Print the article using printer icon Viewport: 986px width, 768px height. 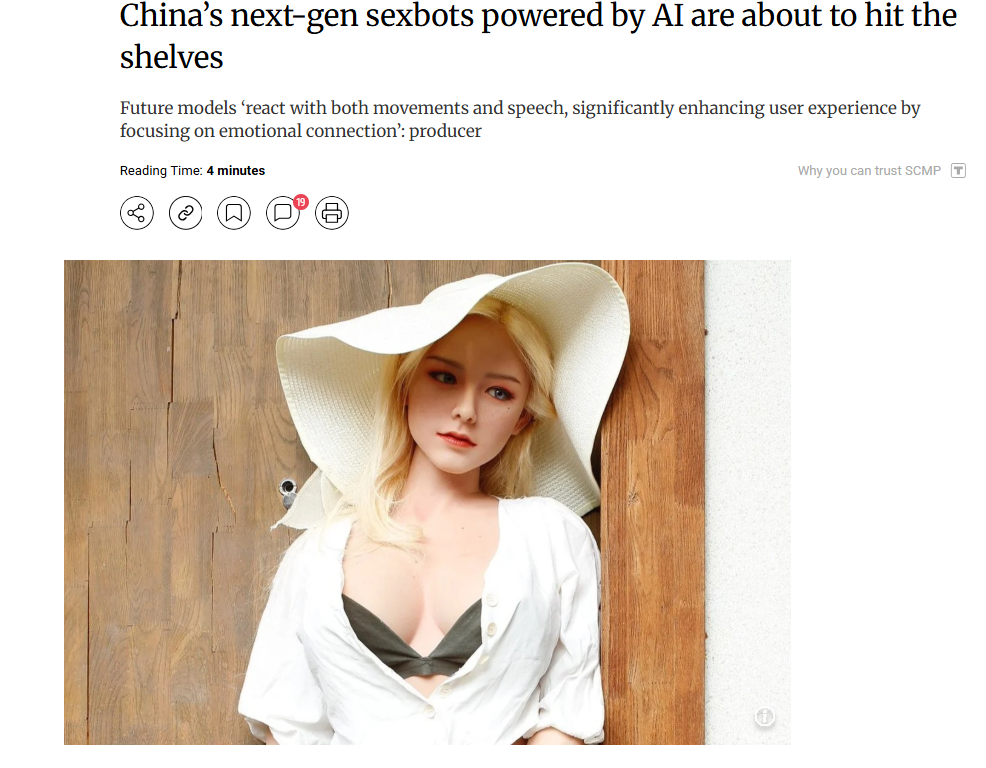click(332, 213)
